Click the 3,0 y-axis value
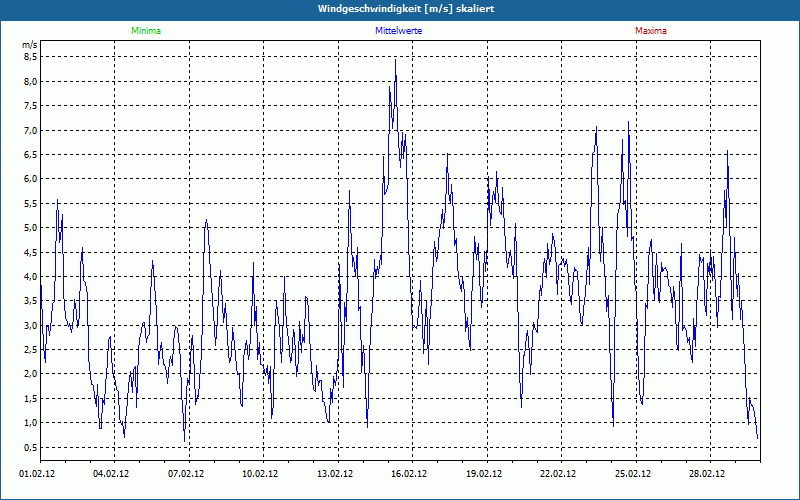This screenshot has width=800, height=500. [31, 325]
